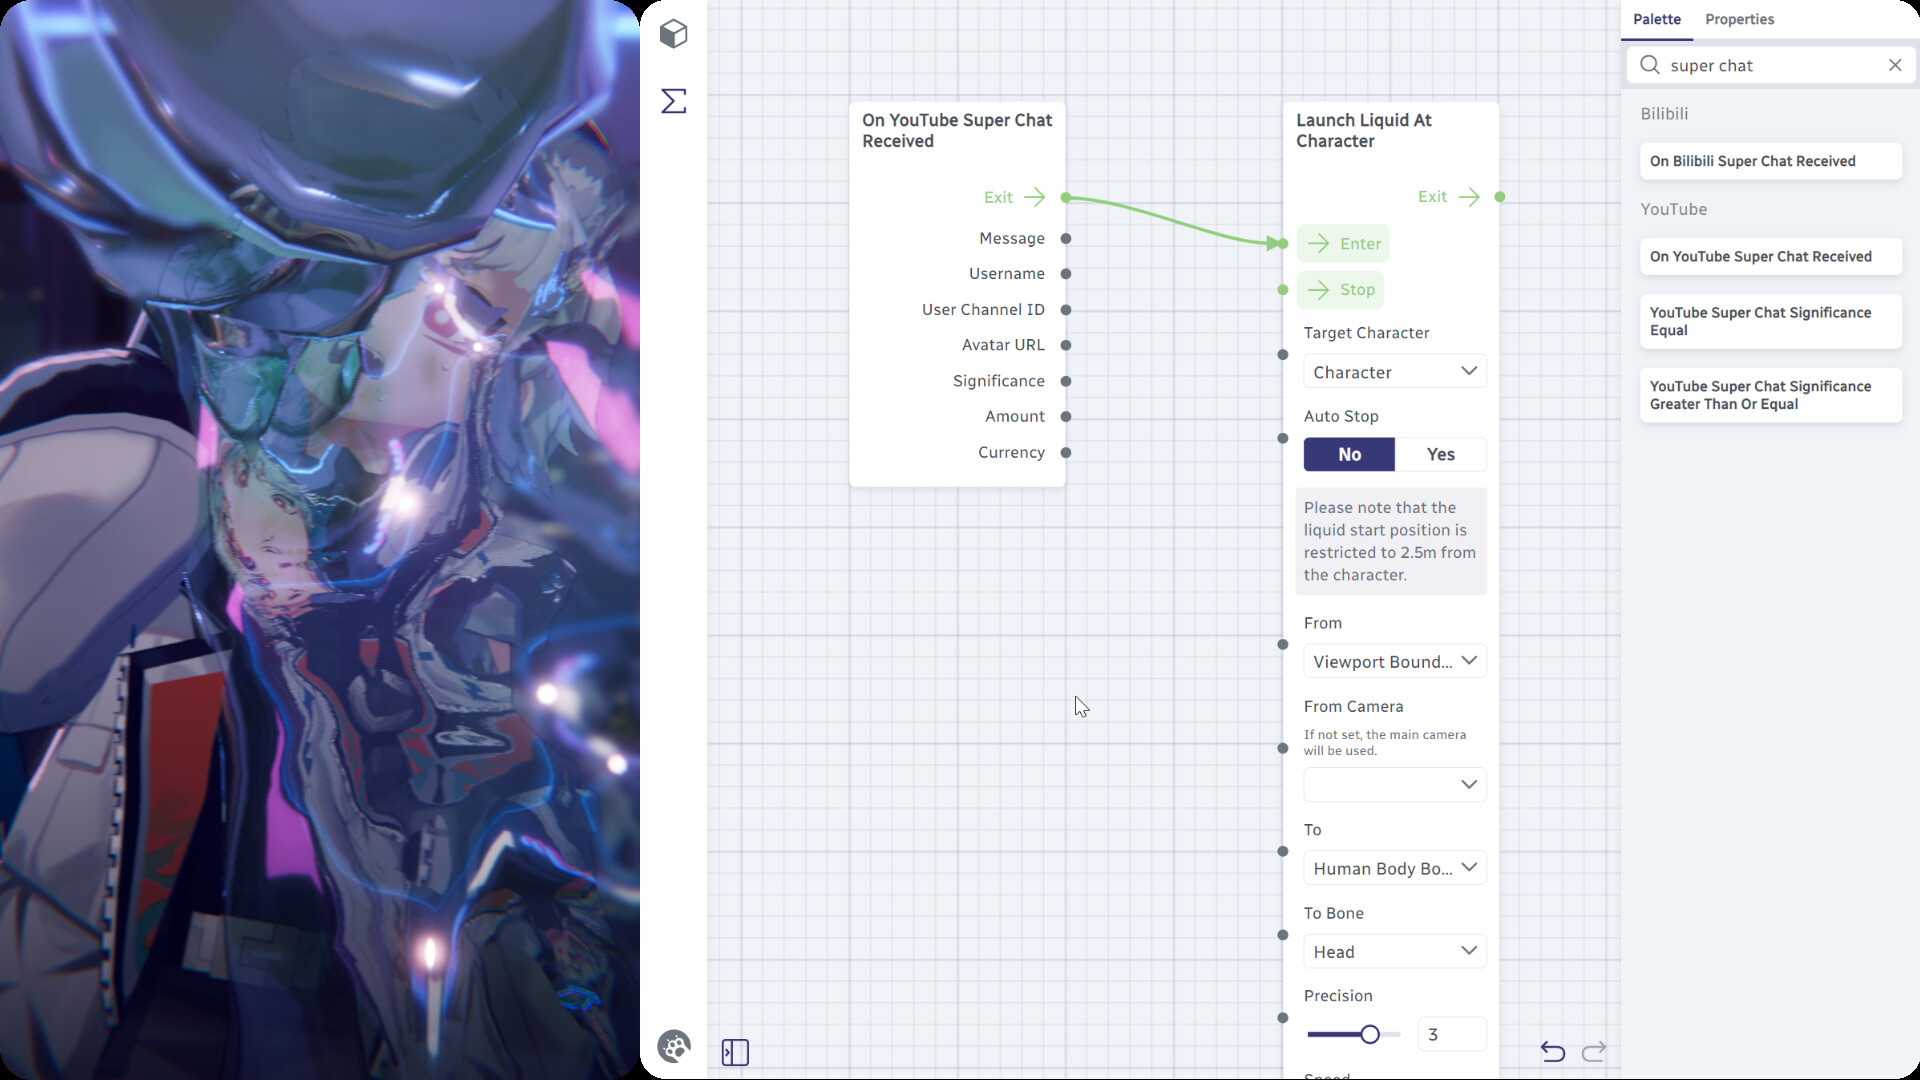Click the paw menu icon at bottom left
The width and height of the screenshot is (1920, 1080).
[674, 1045]
